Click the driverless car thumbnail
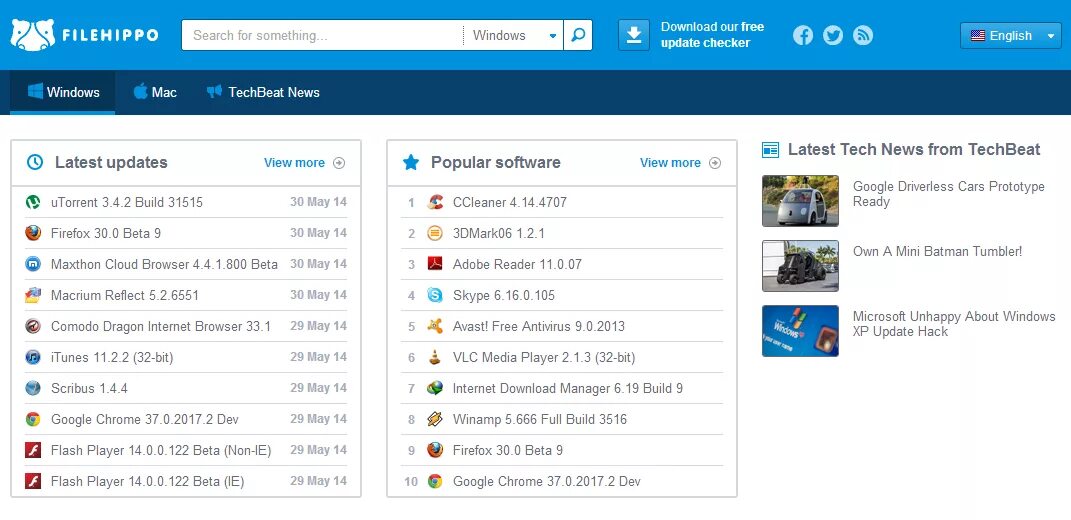This screenshot has width=1071, height=520. 800,201
